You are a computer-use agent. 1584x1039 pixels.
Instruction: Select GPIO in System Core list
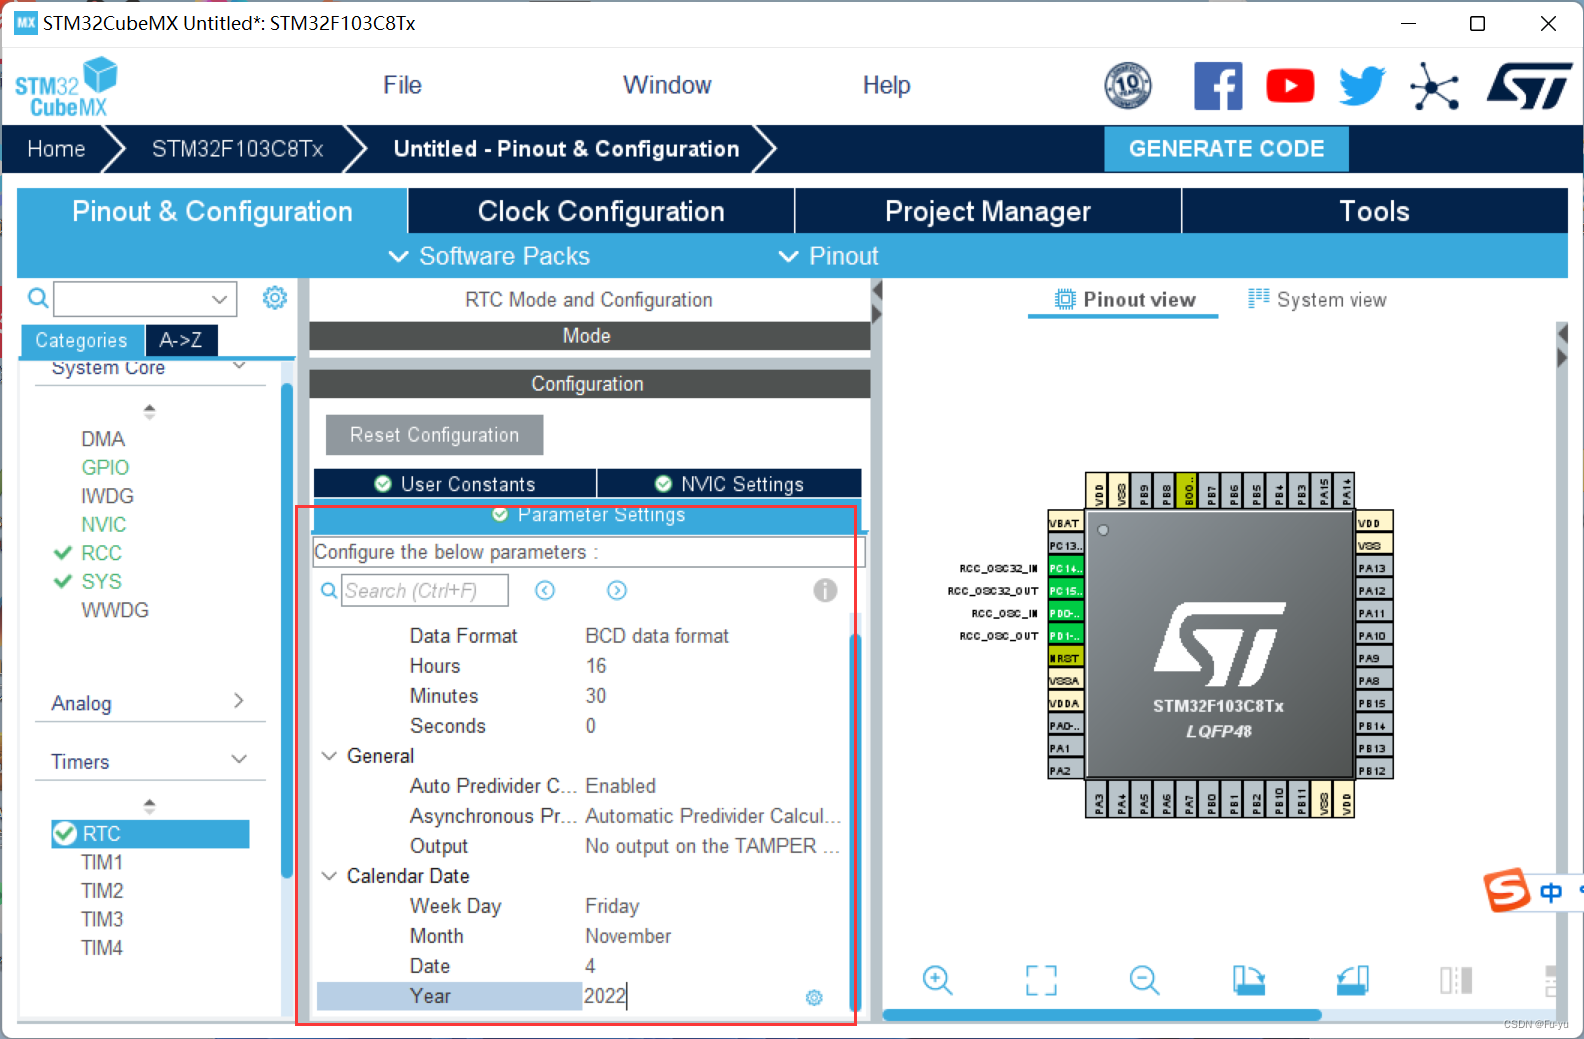click(x=105, y=467)
